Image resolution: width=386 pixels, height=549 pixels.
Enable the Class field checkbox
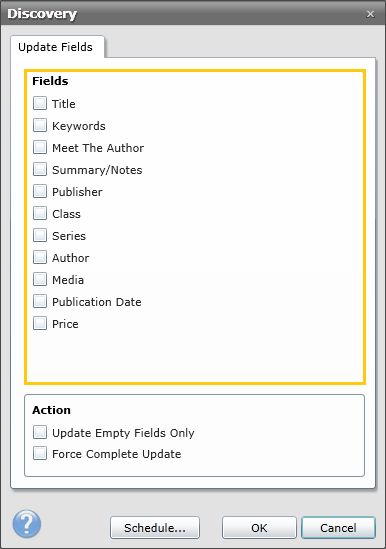click(40, 214)
